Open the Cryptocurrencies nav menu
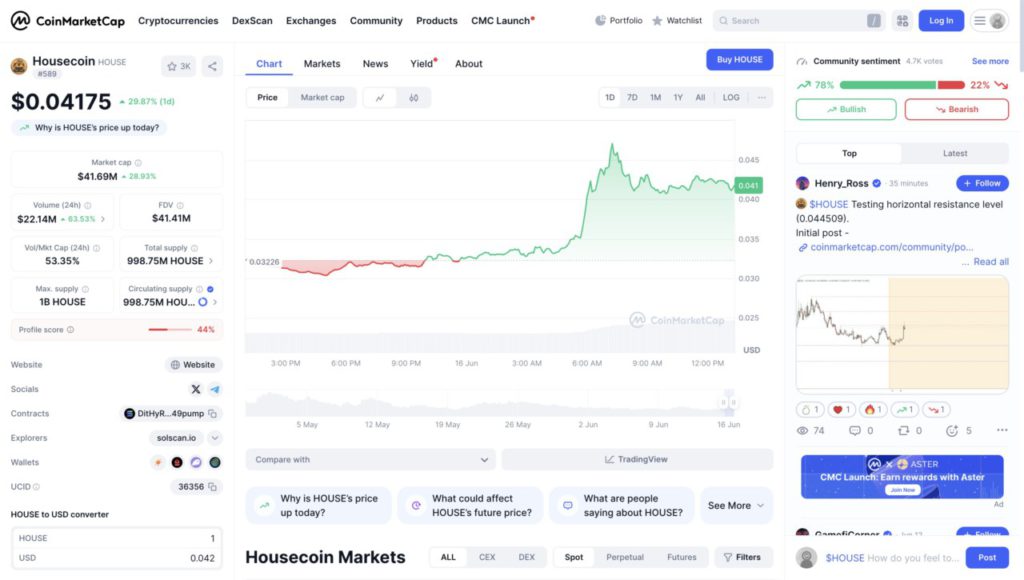The image size is (1024, 580). (178, 21)
